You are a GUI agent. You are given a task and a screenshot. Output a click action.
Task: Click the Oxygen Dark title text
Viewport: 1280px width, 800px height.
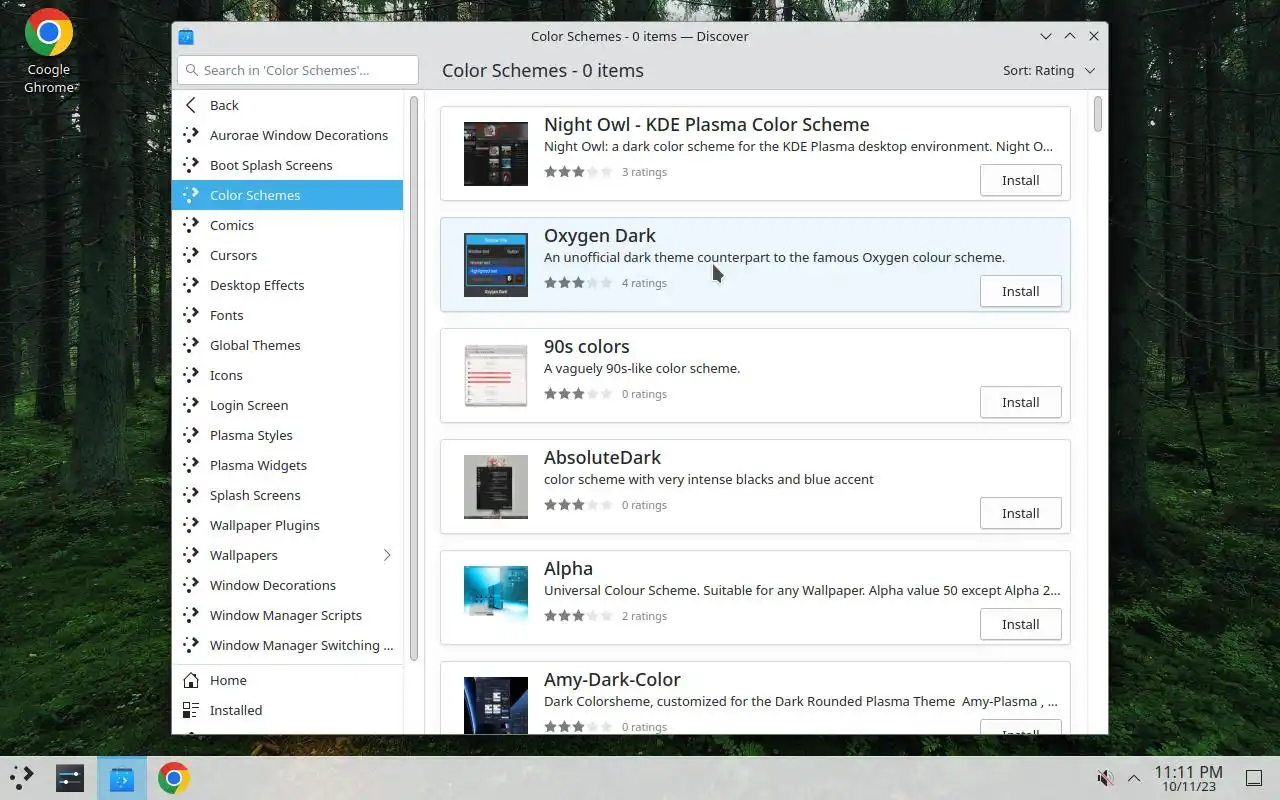tap(600, 236)
